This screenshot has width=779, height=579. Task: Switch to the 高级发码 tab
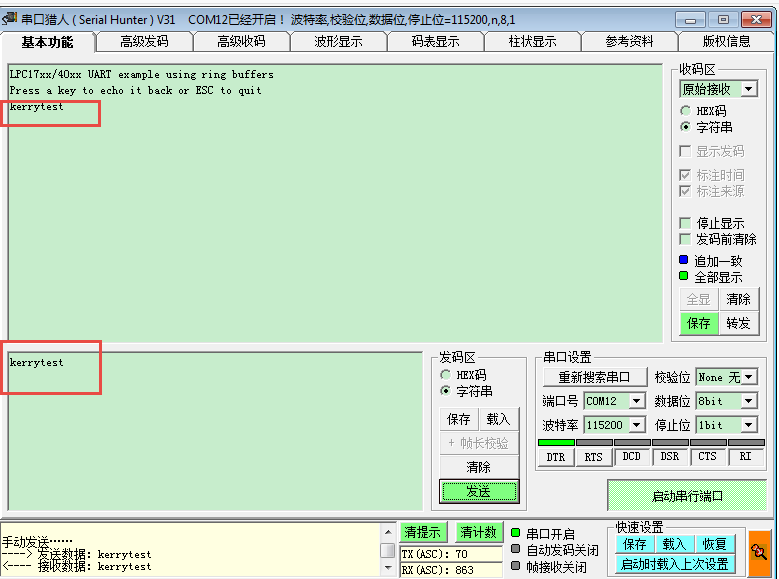pyautogui.click(x=145, y=41)
